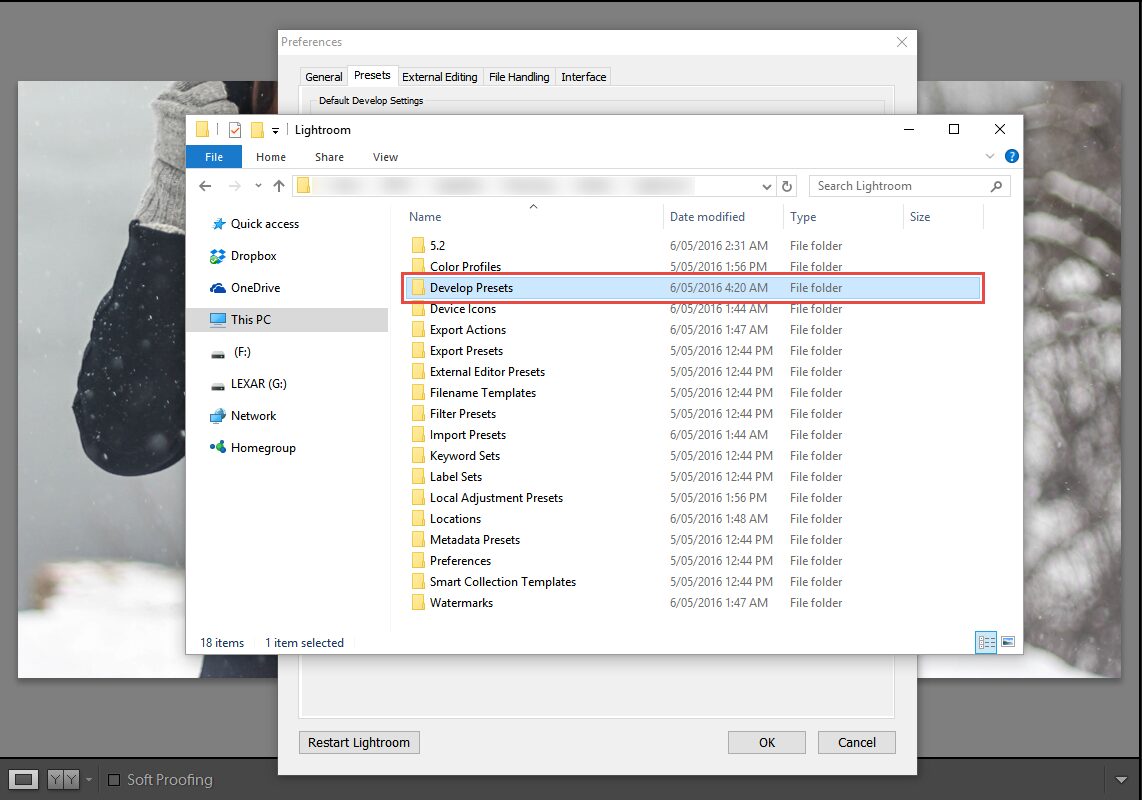The height and width of the screenshot is (800, 1142).
Task: Select Homegroup in navigation pane
Action: click(253, 448)
